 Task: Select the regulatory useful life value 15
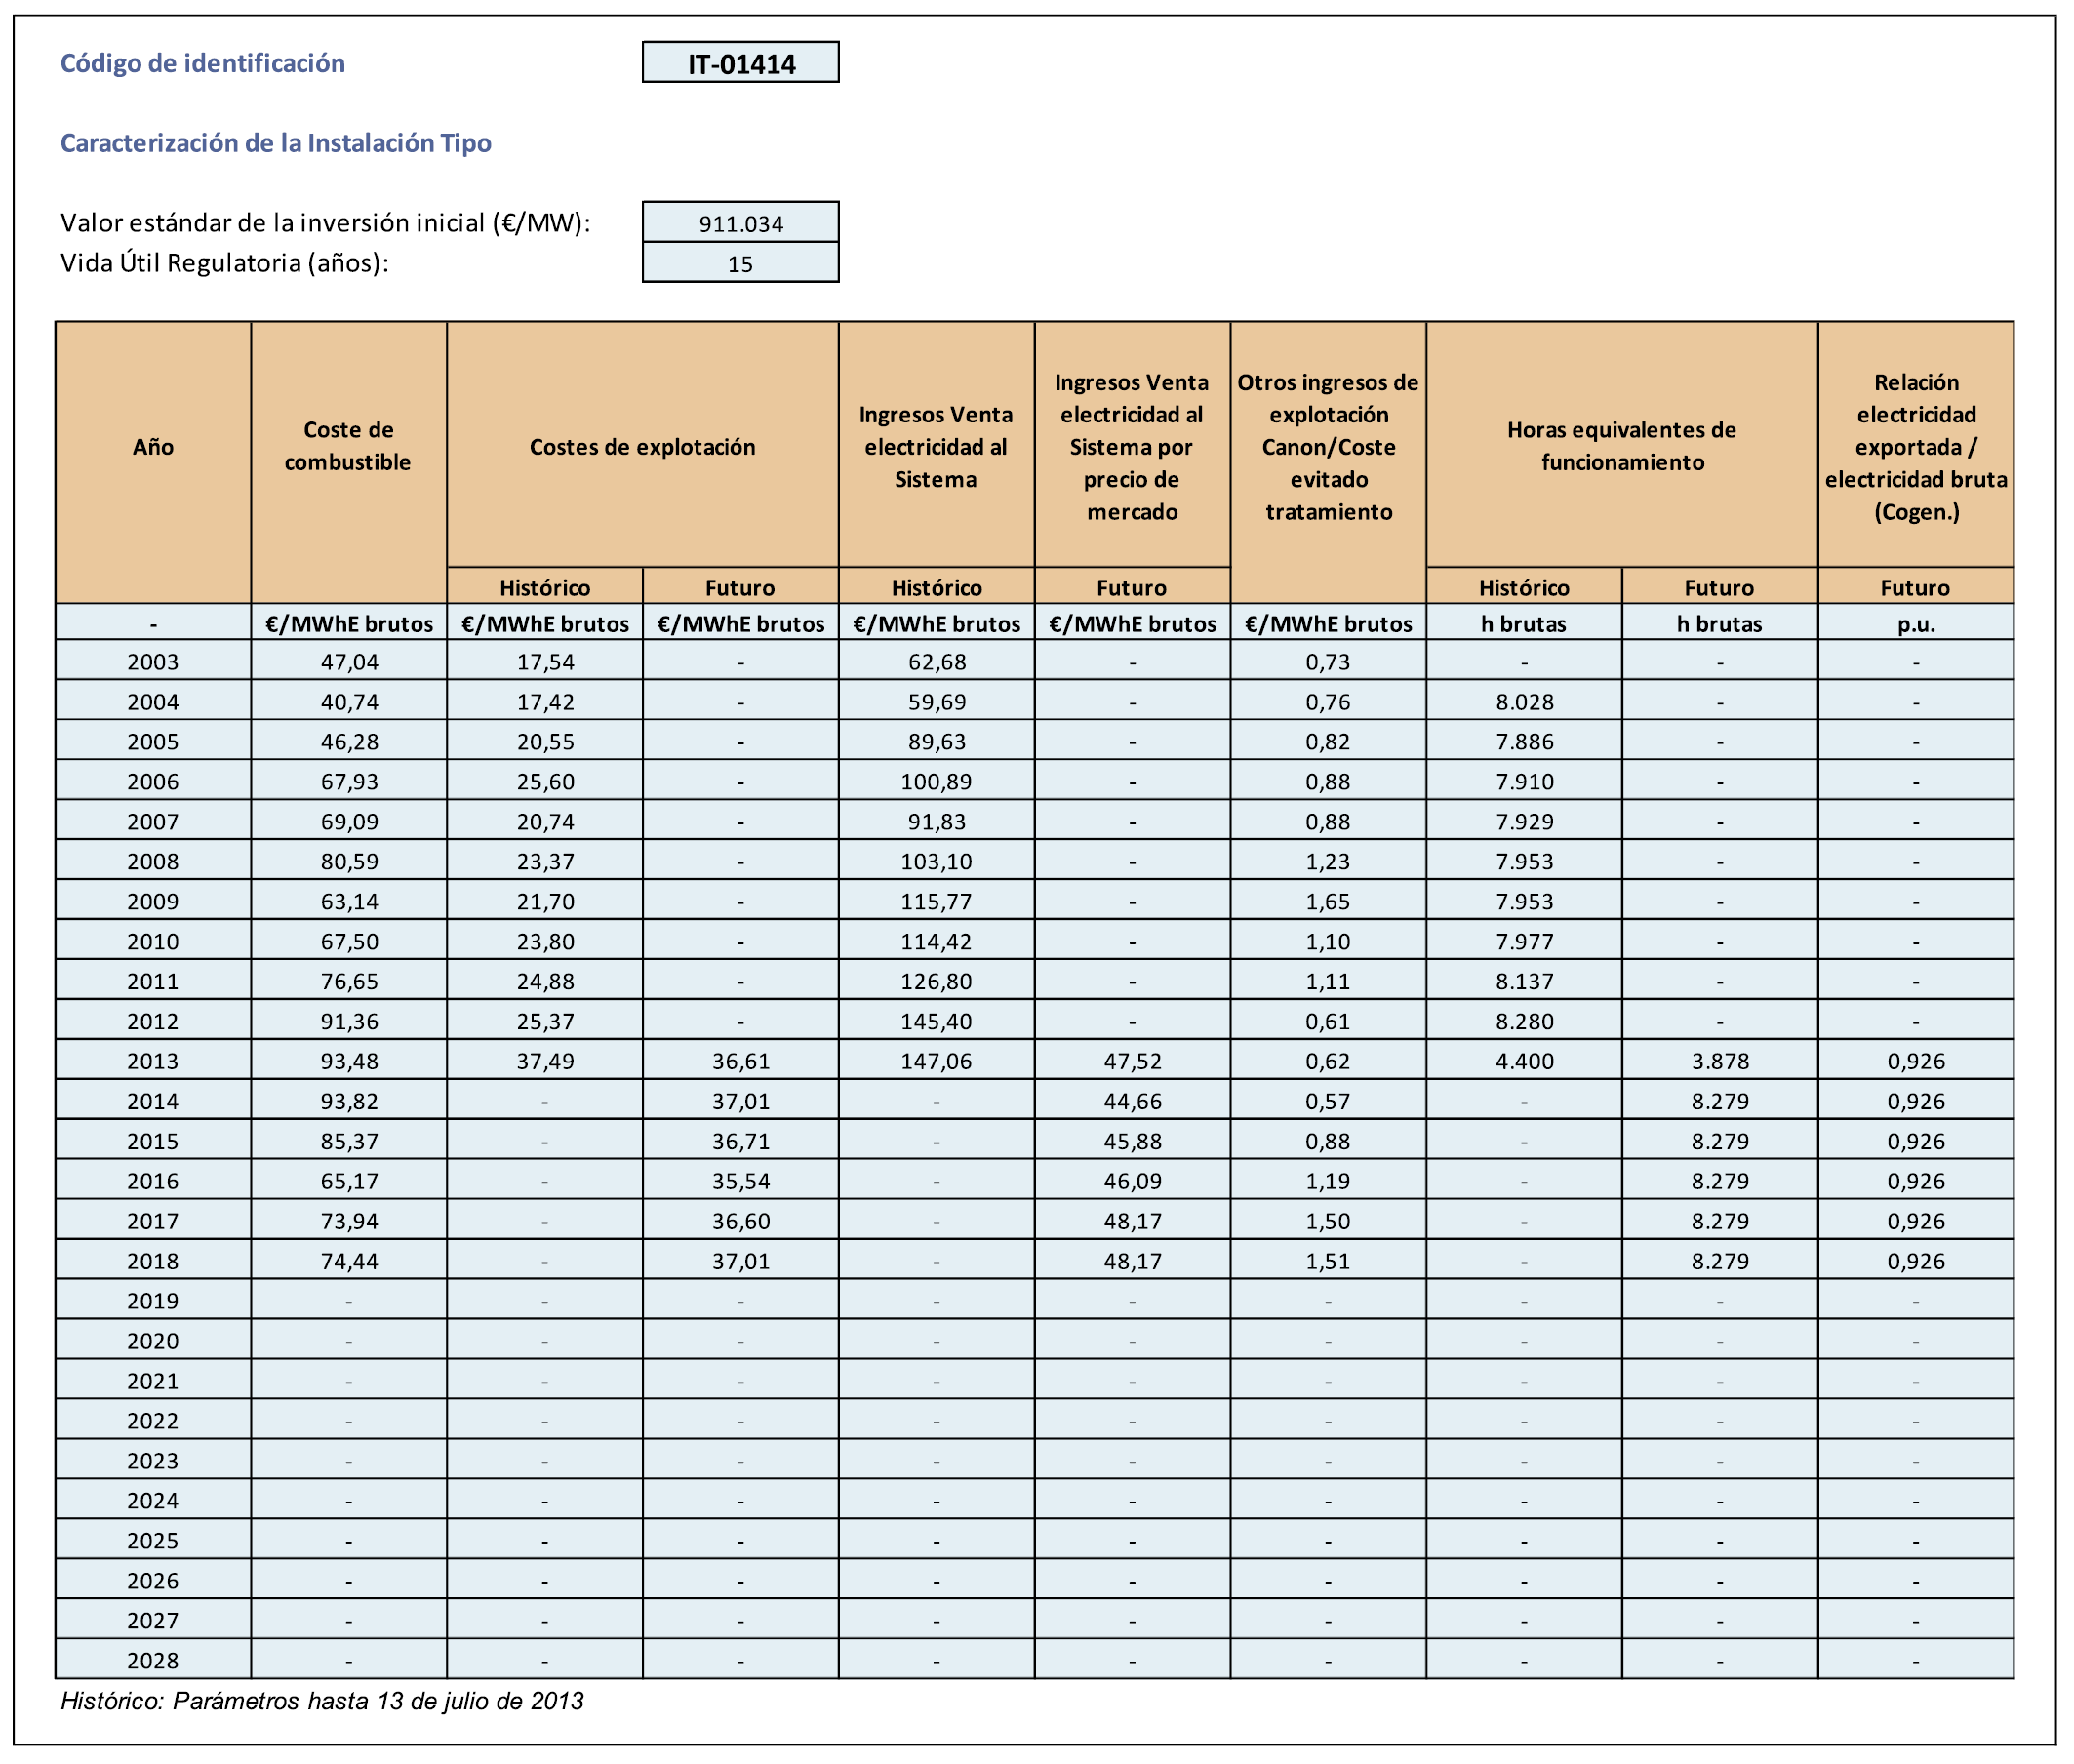(x=740, y=263)
